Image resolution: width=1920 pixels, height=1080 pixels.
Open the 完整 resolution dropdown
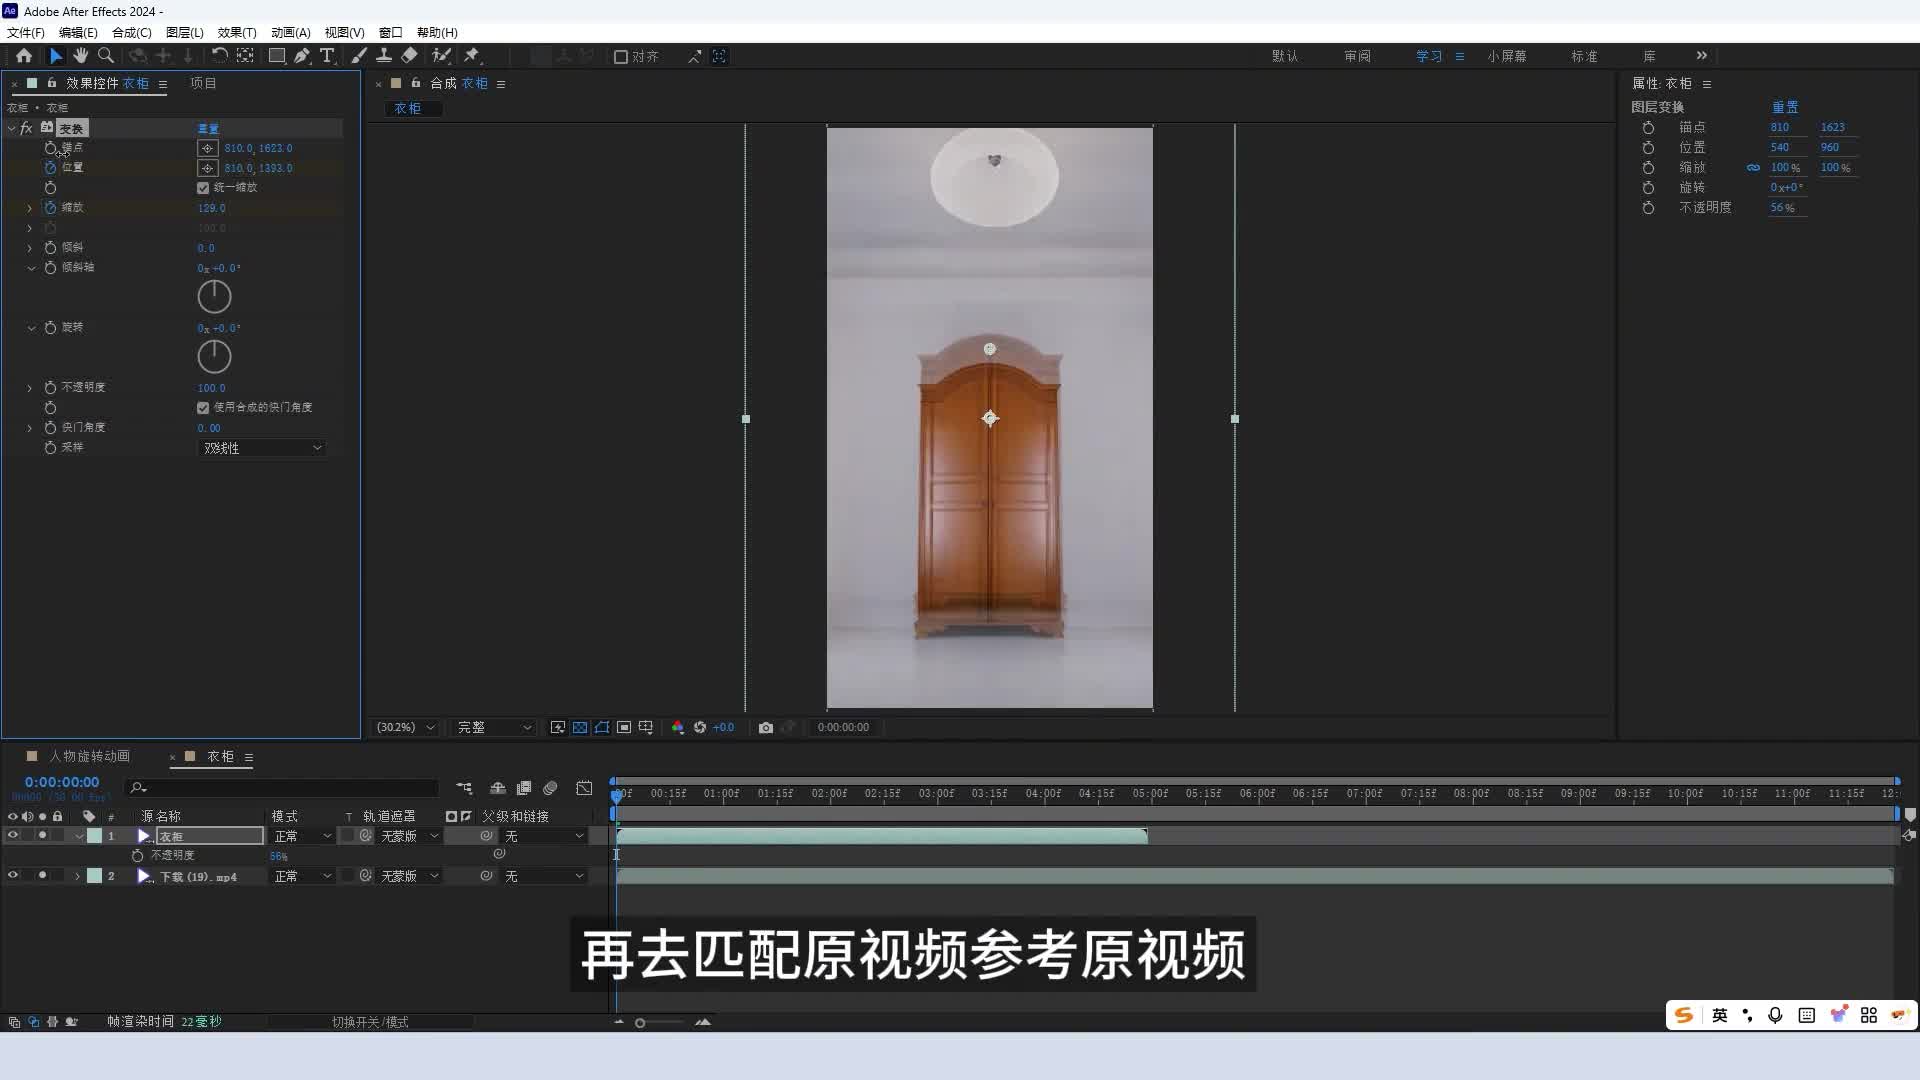pos(494,727)
